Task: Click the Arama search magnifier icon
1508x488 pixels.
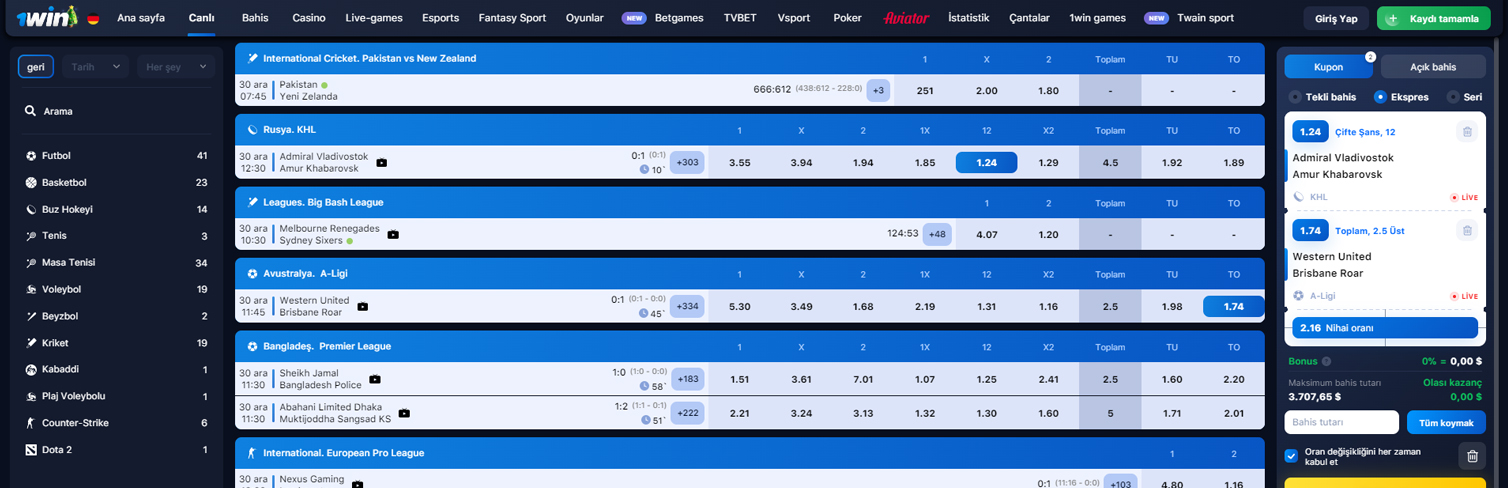Action: point(31,111)
